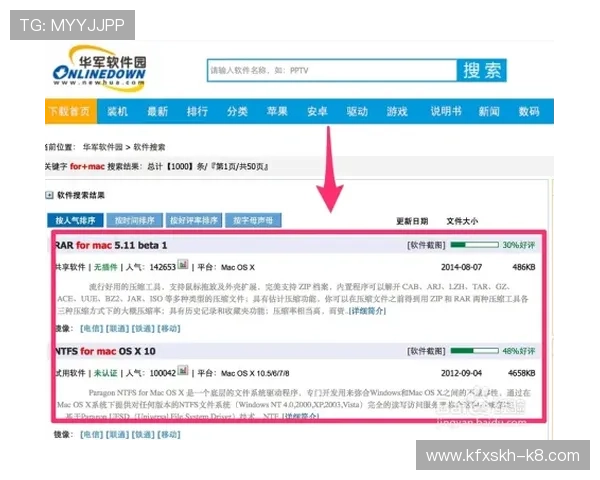Click the 30%好评 rating bar
Viewport: 600px width, 480px height.
point(474,245)
